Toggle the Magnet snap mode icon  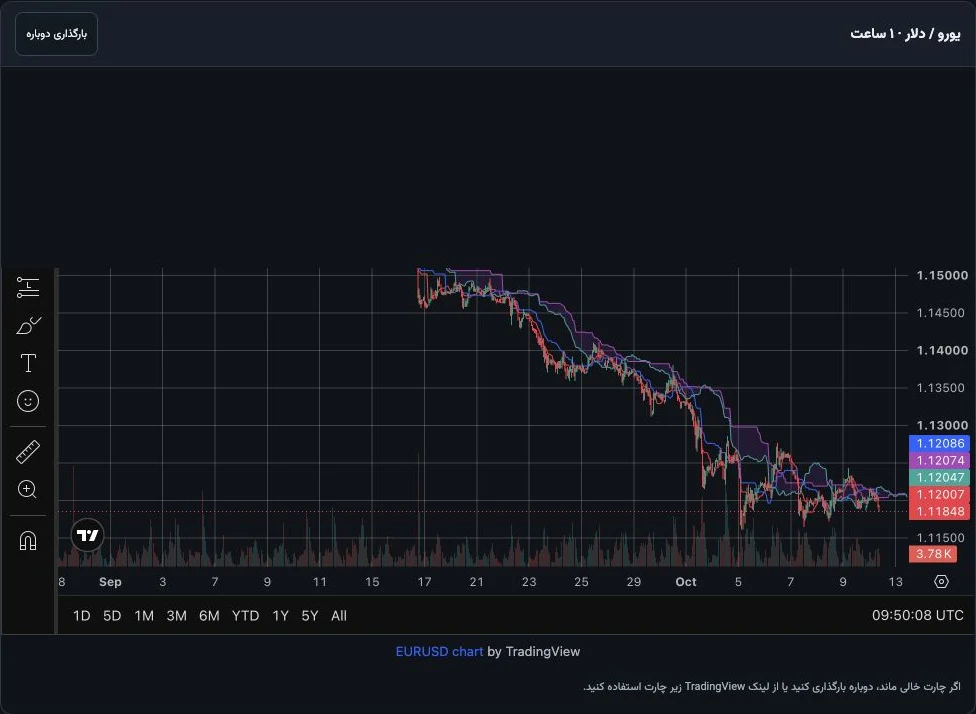[28, 540]
